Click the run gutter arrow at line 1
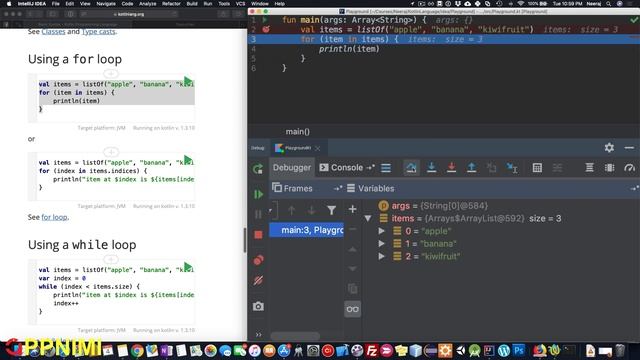The width and height of the screenshot is (640, 360). (265, 20)
